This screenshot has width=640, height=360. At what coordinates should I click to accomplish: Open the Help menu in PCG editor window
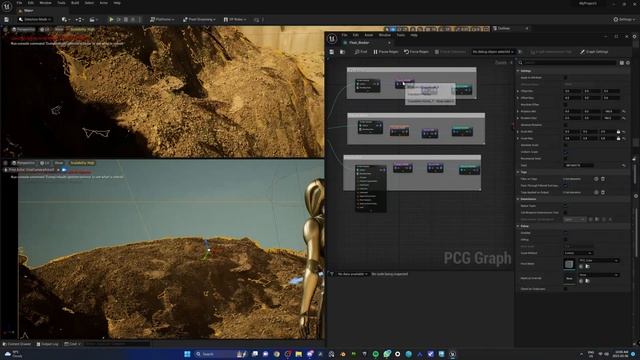(x=414, y=35)
